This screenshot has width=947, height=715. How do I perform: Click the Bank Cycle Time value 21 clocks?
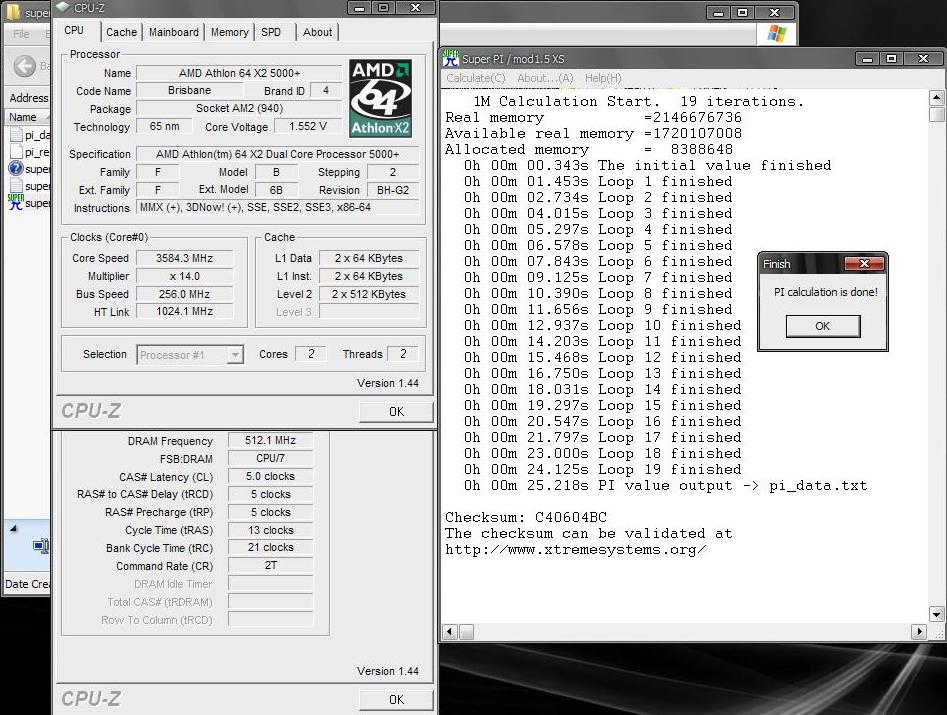(x=270, y=548)
